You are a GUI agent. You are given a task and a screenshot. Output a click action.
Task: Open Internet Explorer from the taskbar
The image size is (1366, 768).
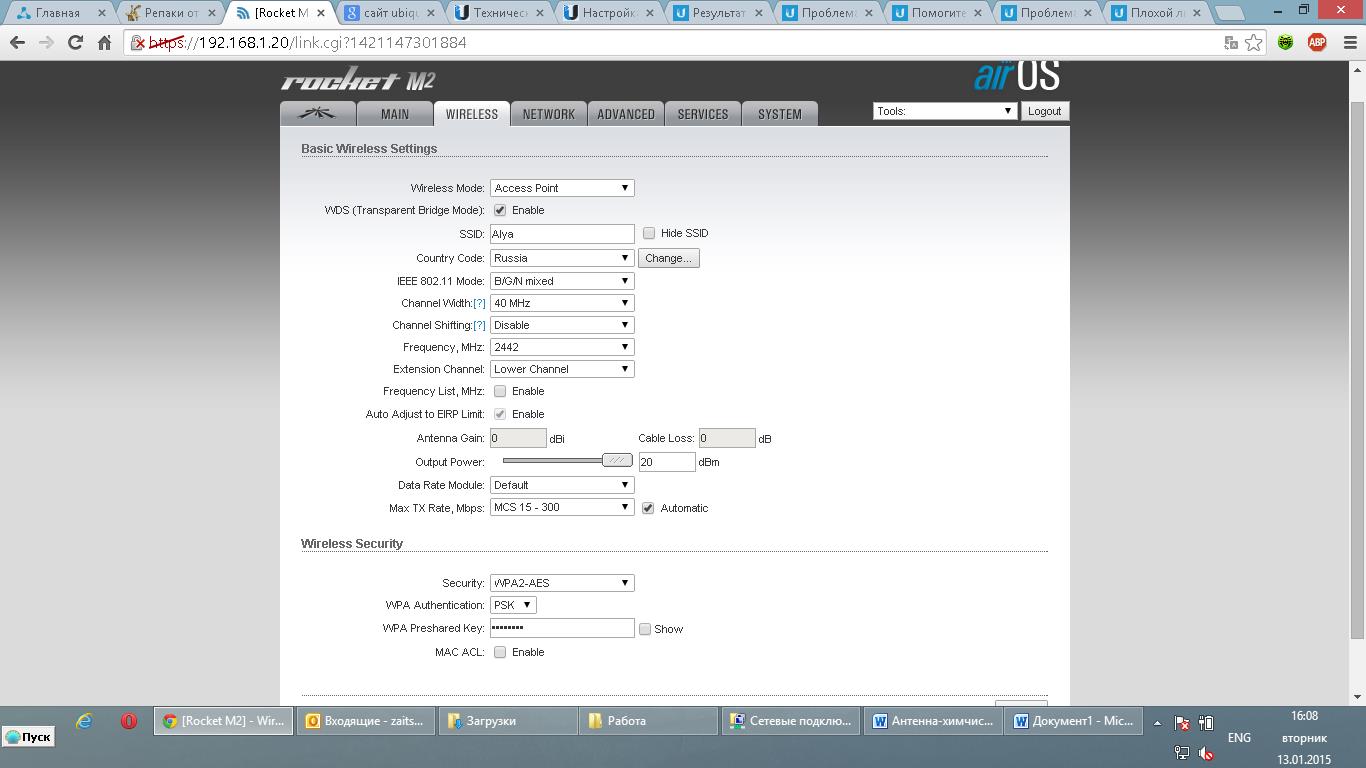[84, 720]
